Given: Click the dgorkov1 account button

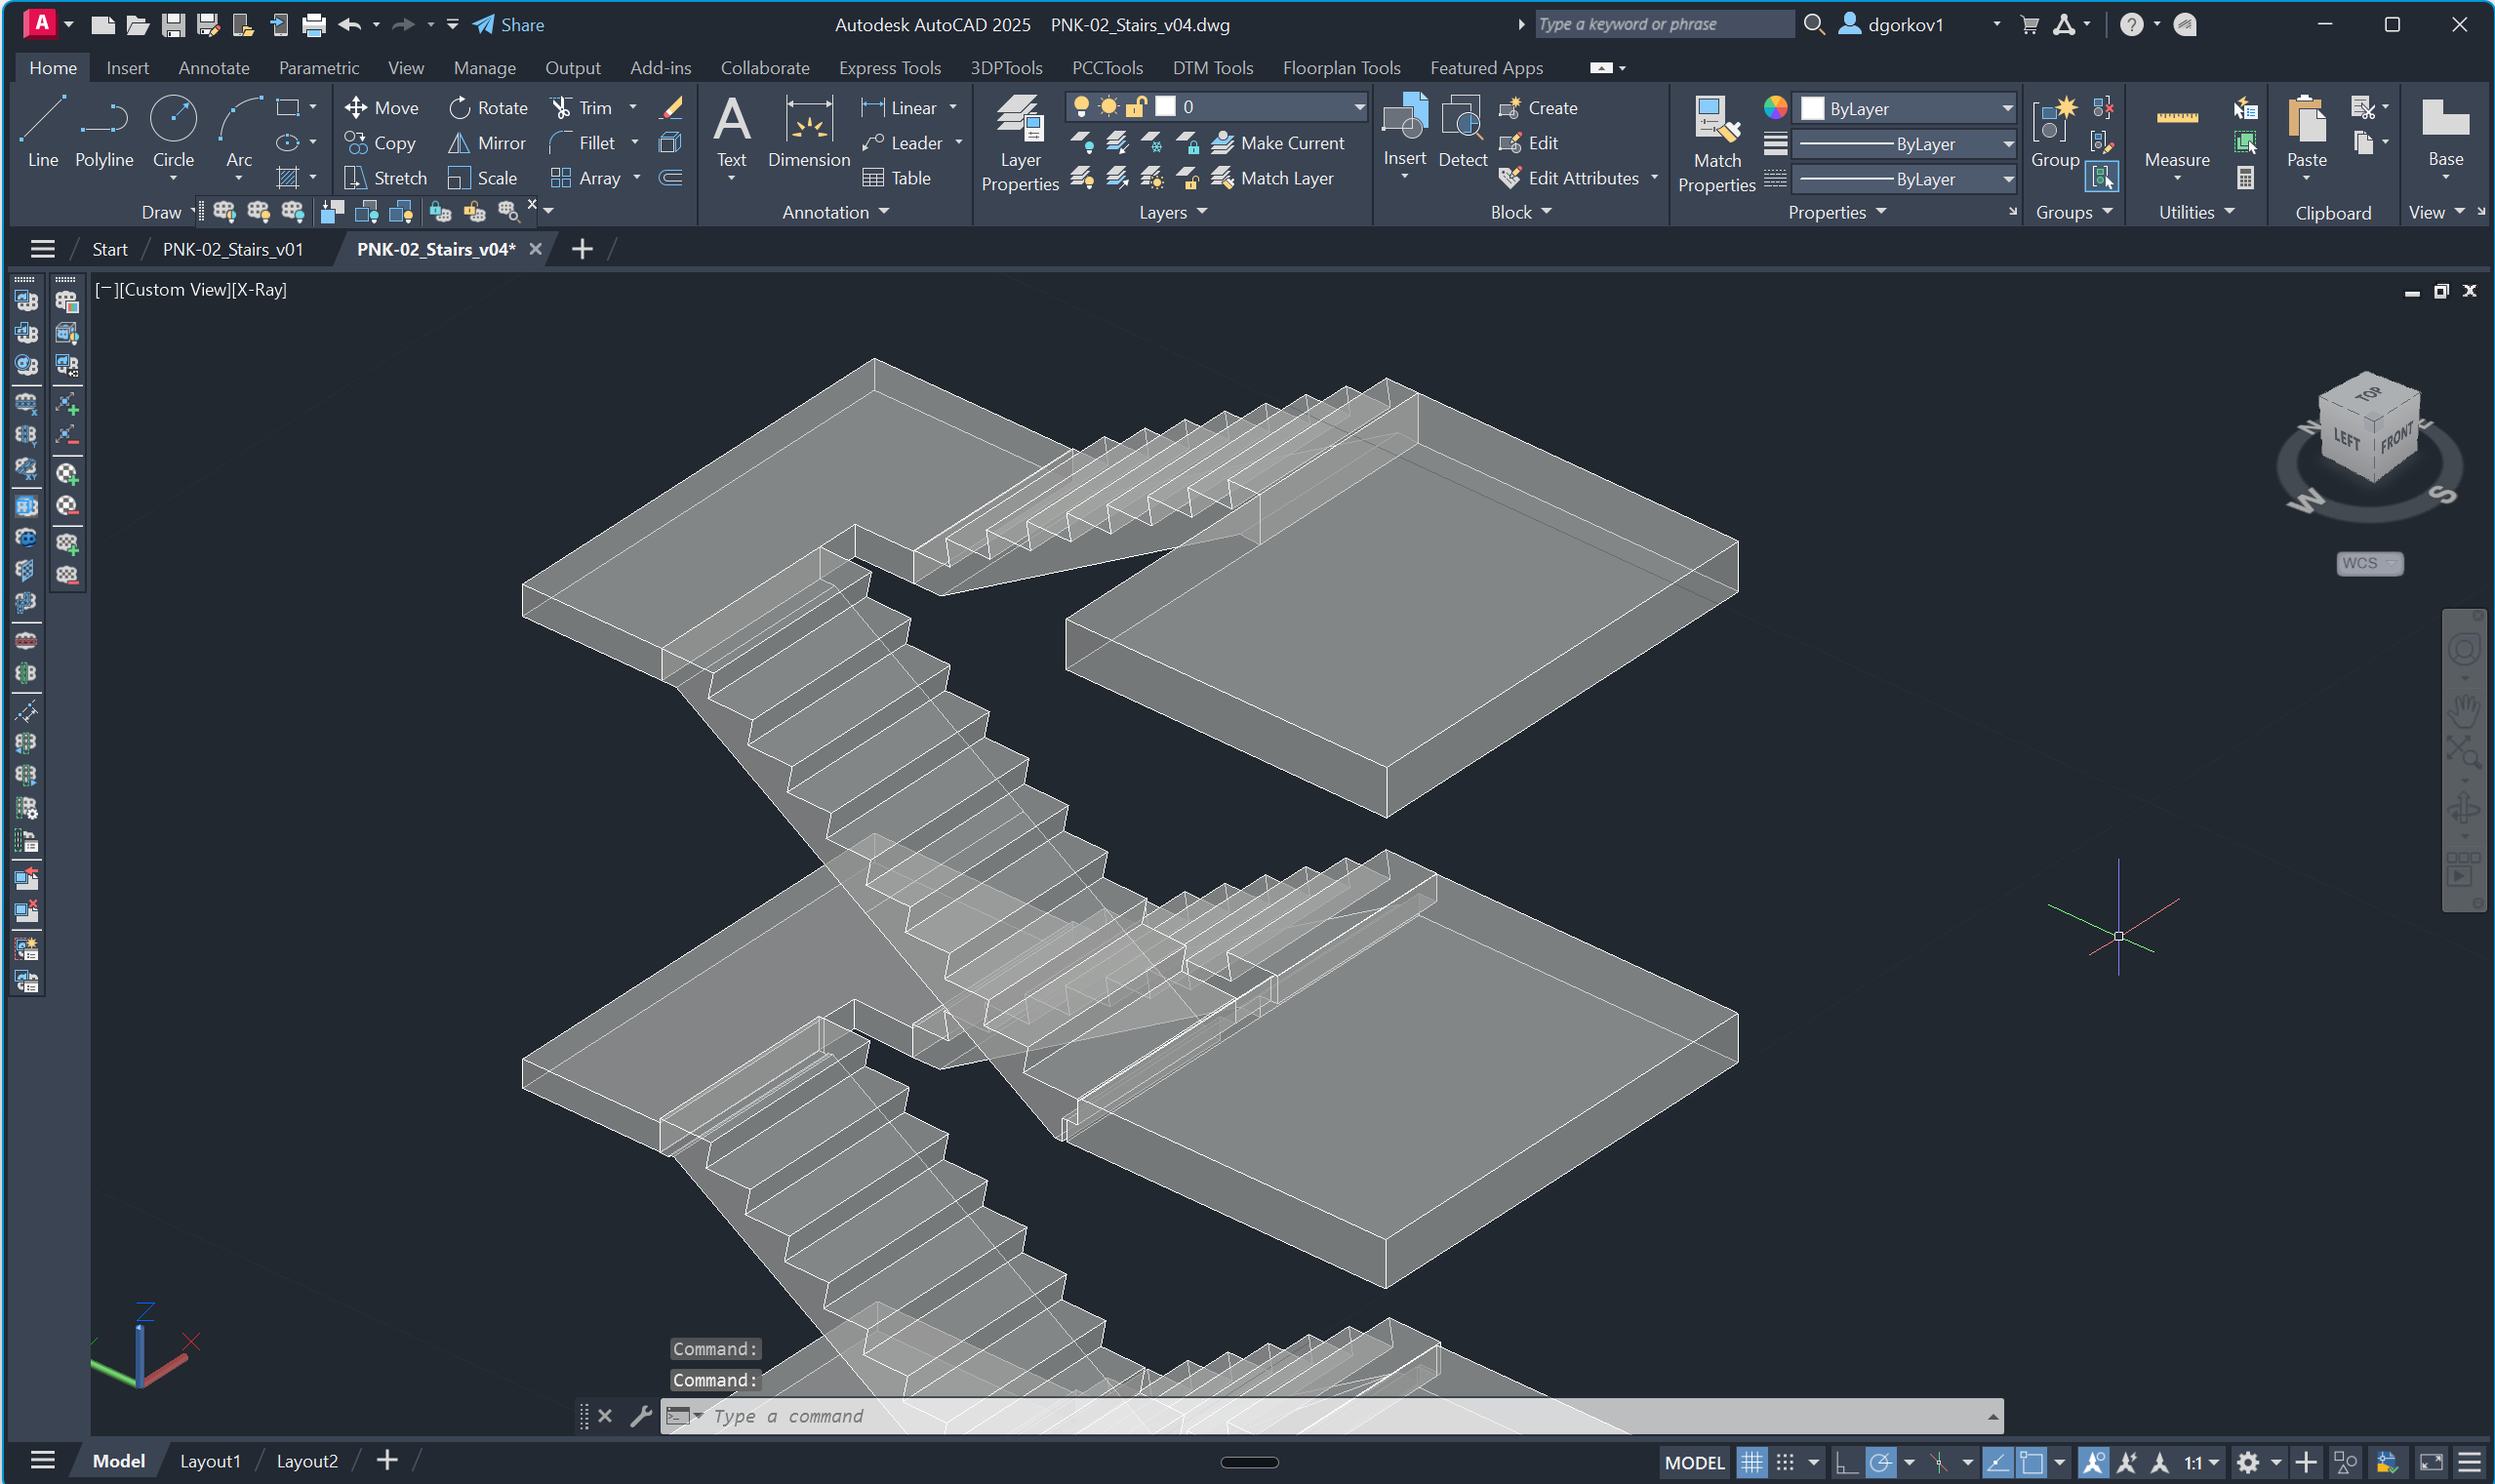Looking at the screenshot, I should (x=1892, y=24).
